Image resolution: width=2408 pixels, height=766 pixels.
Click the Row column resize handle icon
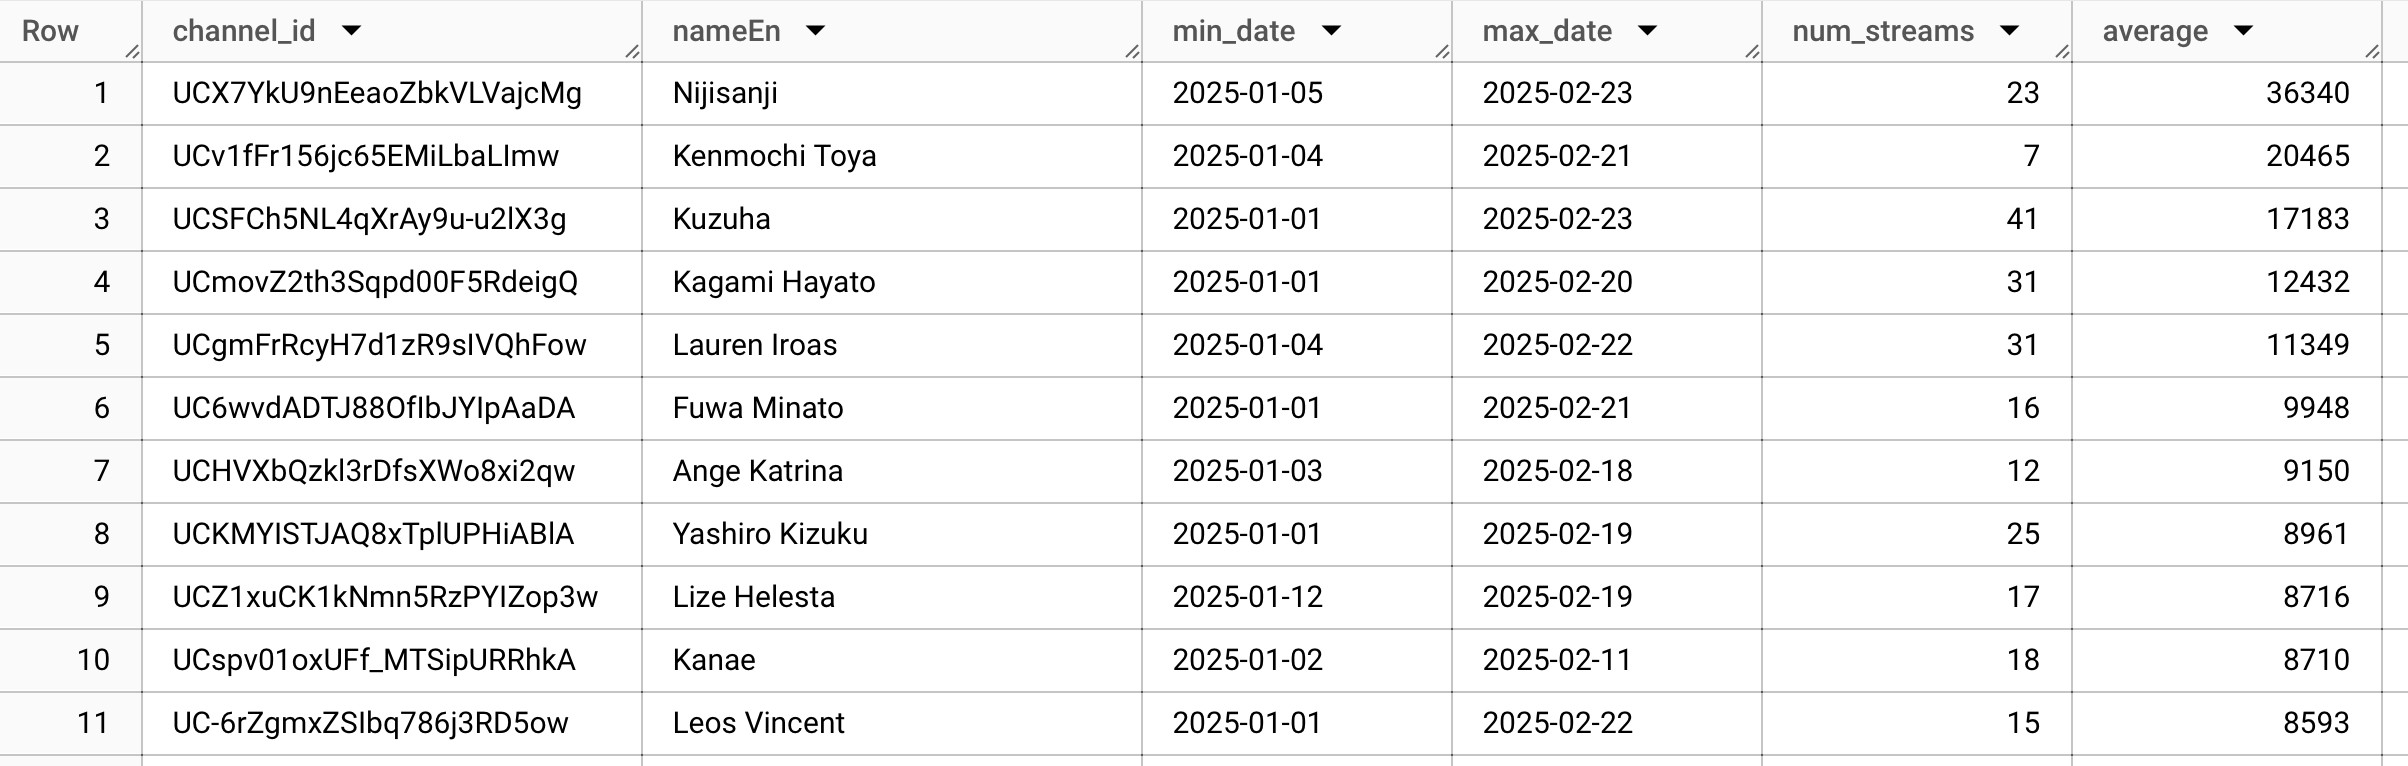click(x=132, y=52)
